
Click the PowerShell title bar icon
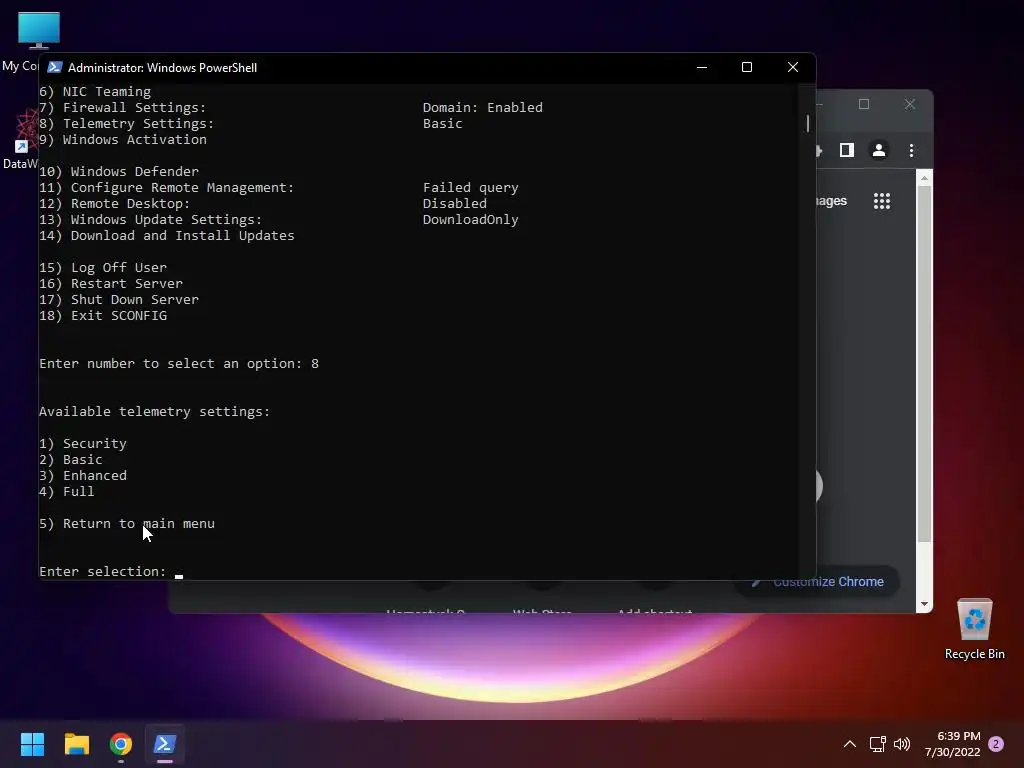(55, 67)
